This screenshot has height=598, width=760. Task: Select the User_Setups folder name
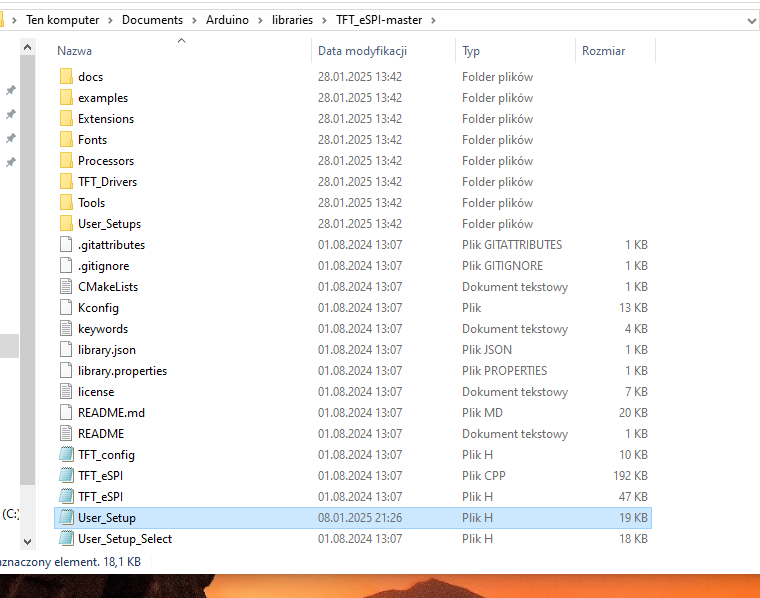pos(110,223)
